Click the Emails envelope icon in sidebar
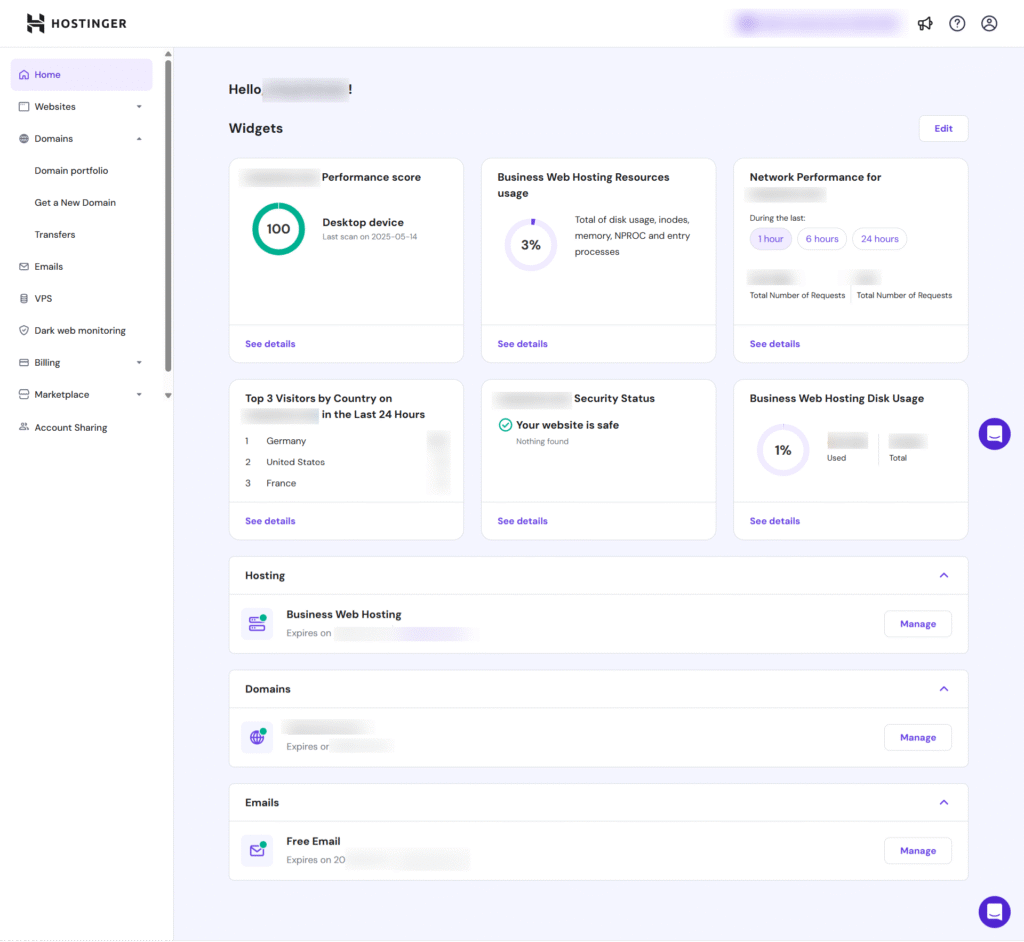 coord(24,267)
